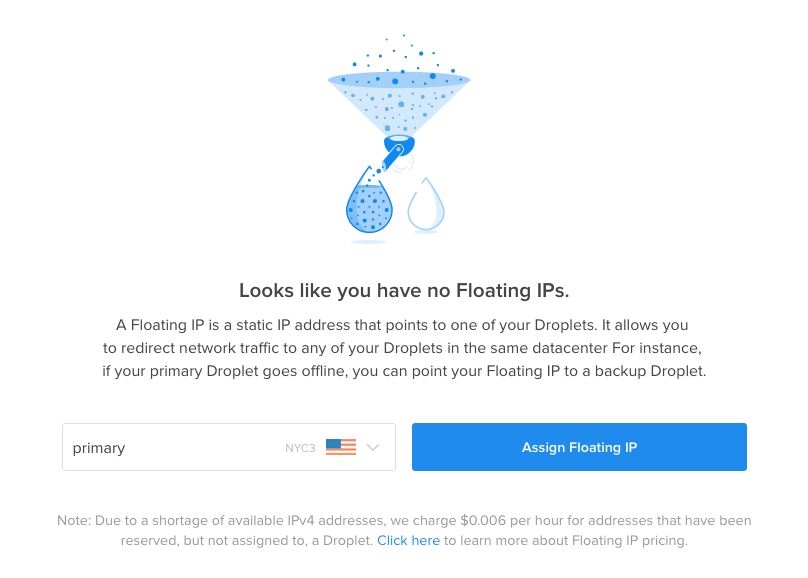808x578 pixels.
Task: Expand the droplet selector chevron
Action: pyautogui.click(x=373, y=447)
